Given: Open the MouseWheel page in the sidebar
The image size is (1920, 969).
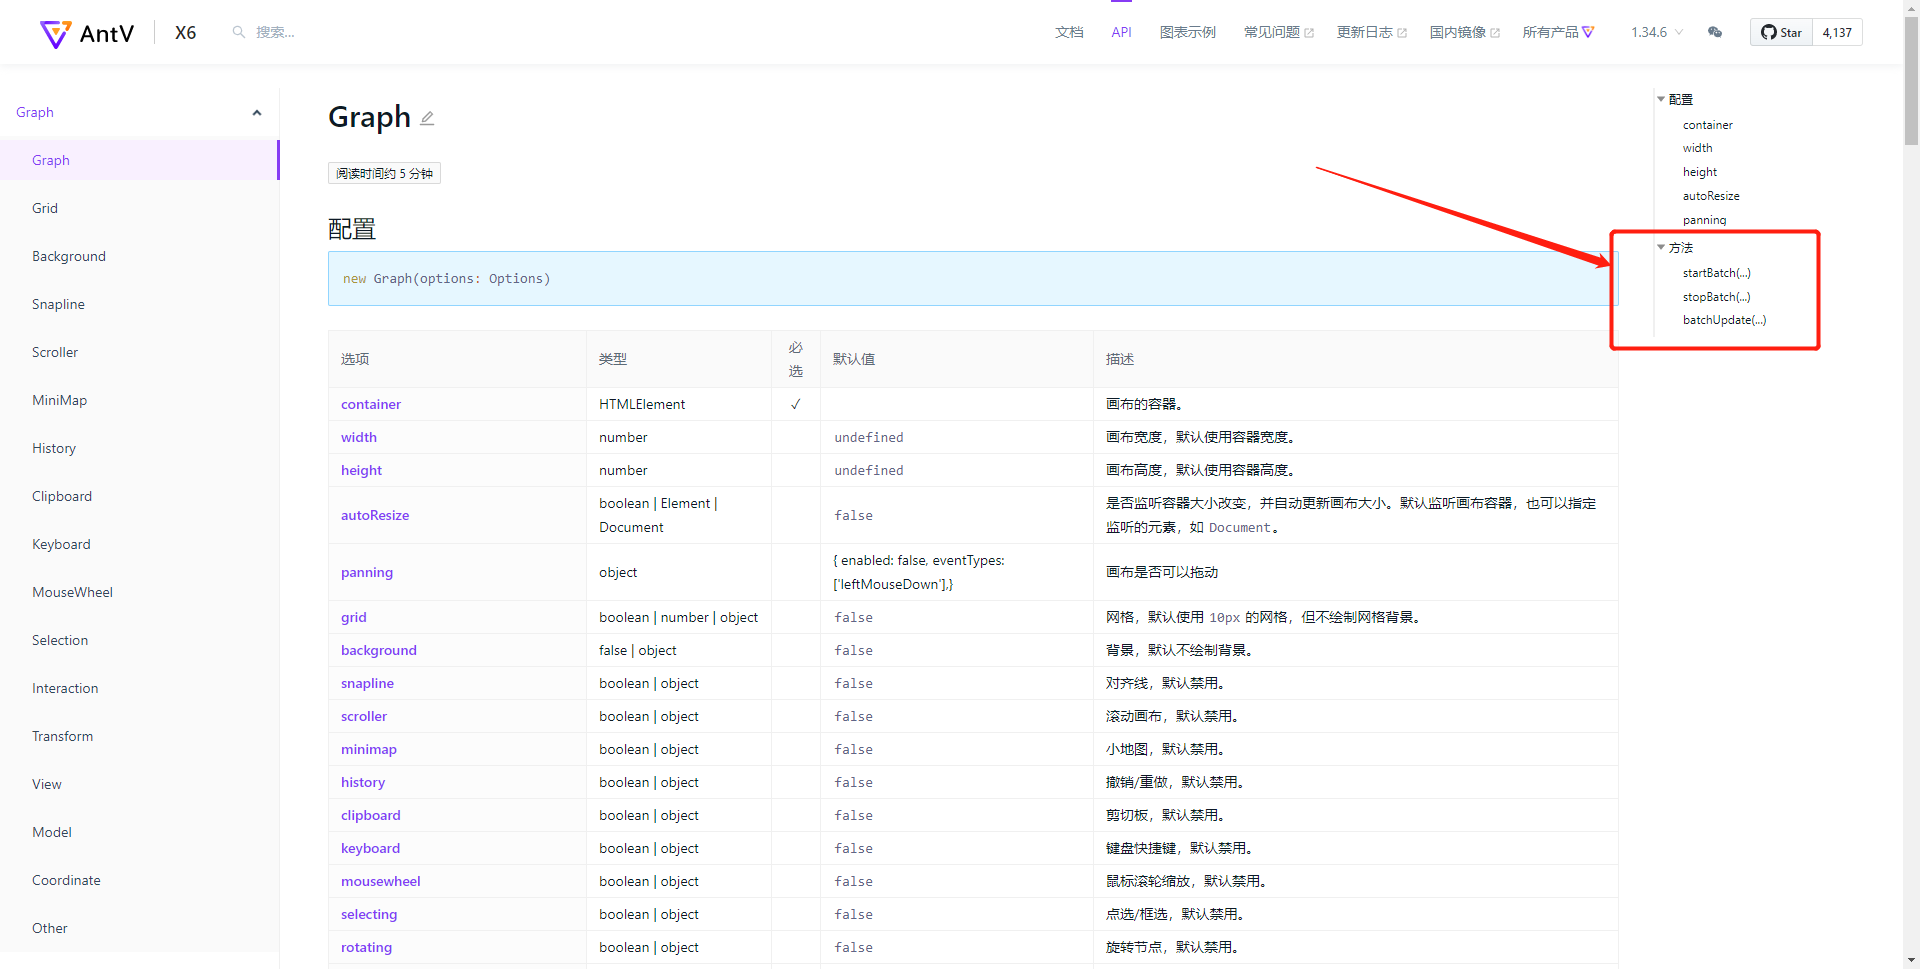Looking at the screenshot, I should [x=72, y=592].
